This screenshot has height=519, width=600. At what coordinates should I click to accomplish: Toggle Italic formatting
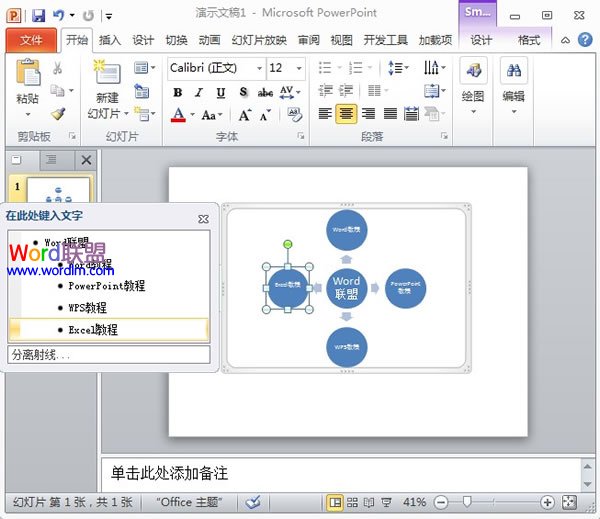199,92
